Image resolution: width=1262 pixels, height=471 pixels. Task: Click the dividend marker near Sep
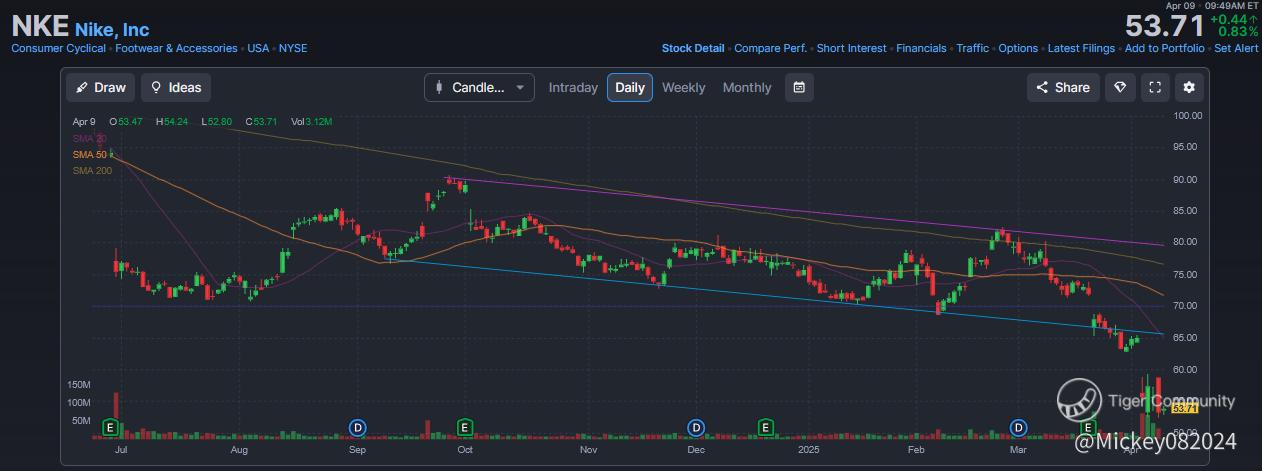tap(357, 427)
